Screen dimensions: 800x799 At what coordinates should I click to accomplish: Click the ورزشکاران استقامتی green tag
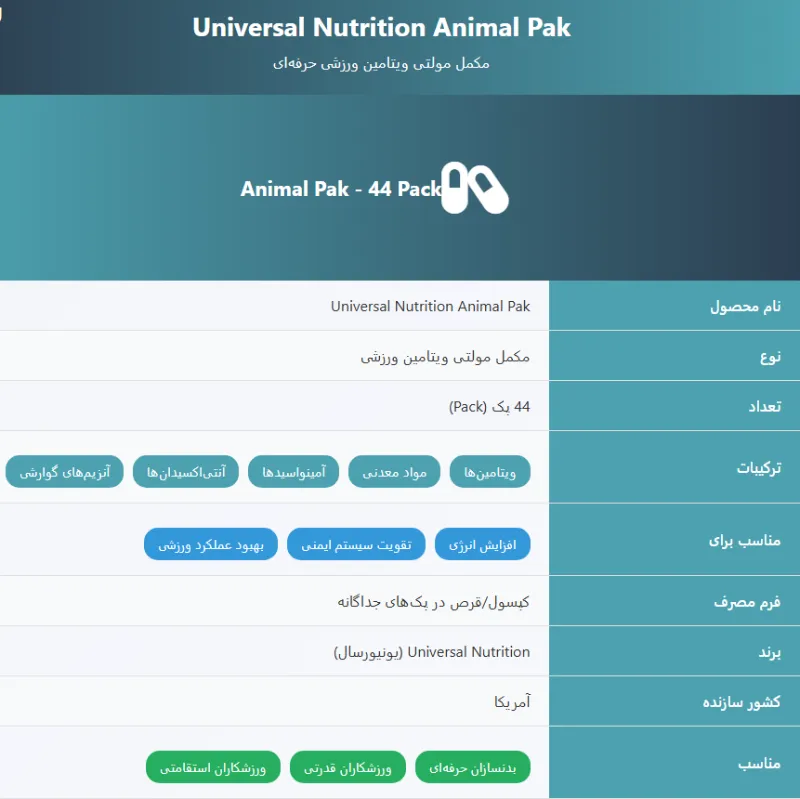pos(213,767)
